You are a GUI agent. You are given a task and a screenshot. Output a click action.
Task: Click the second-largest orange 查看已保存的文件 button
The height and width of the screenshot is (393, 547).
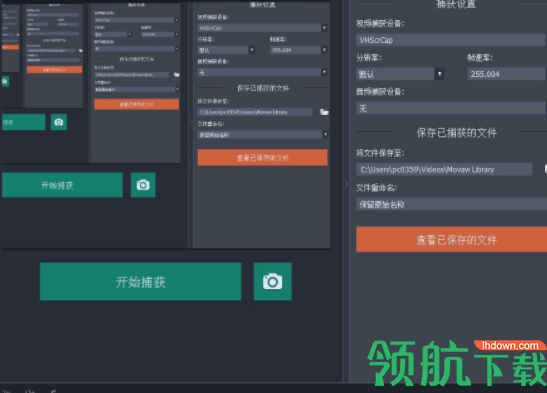coord(262,158)
